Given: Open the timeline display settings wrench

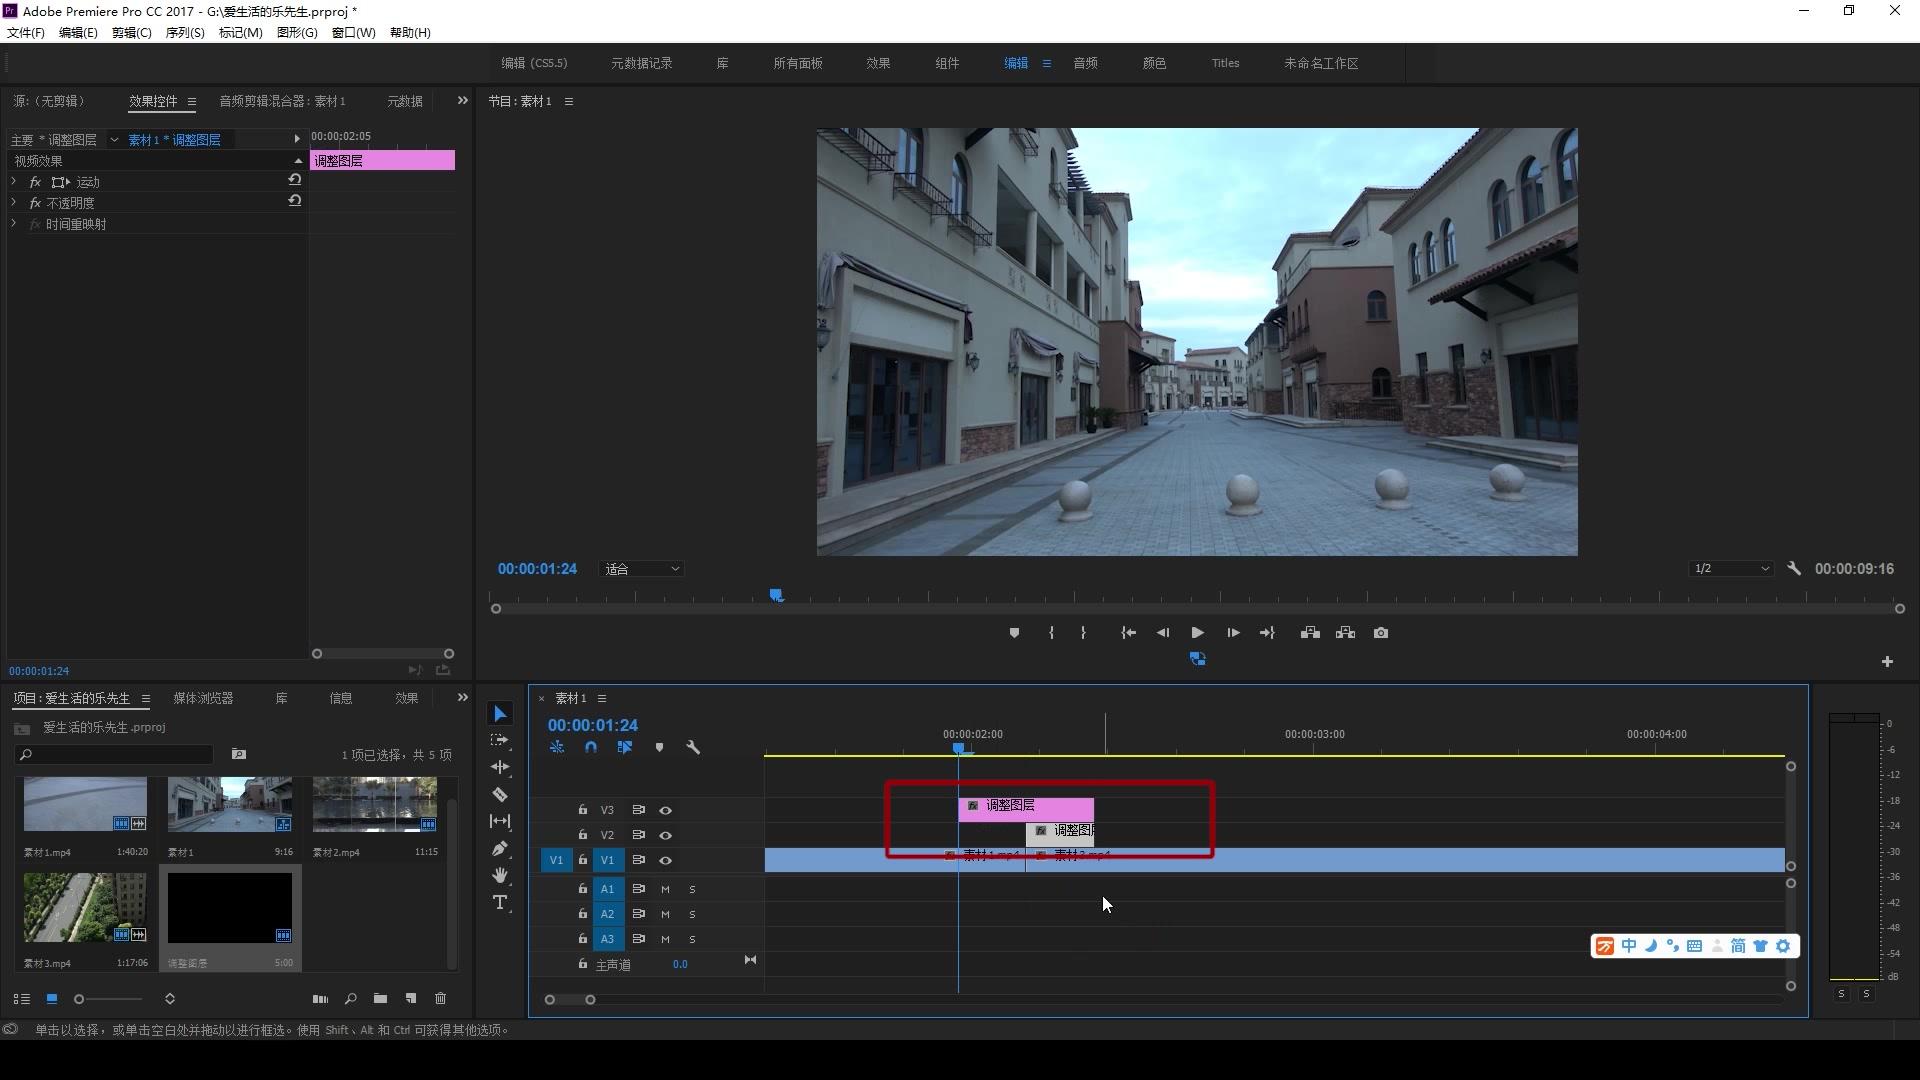Looking at the screenshot, I should pos(693,748).
